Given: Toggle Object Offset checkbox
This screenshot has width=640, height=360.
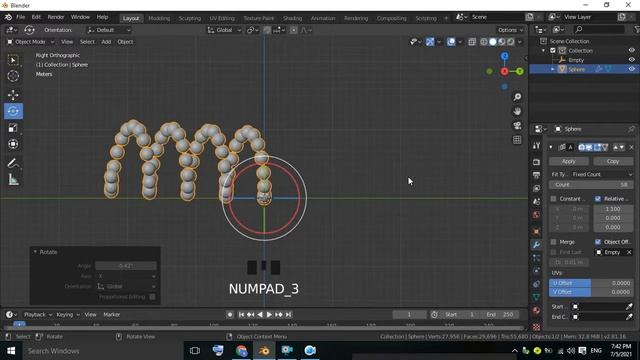Looking at the screenshot, I should [x=598, y=242].
